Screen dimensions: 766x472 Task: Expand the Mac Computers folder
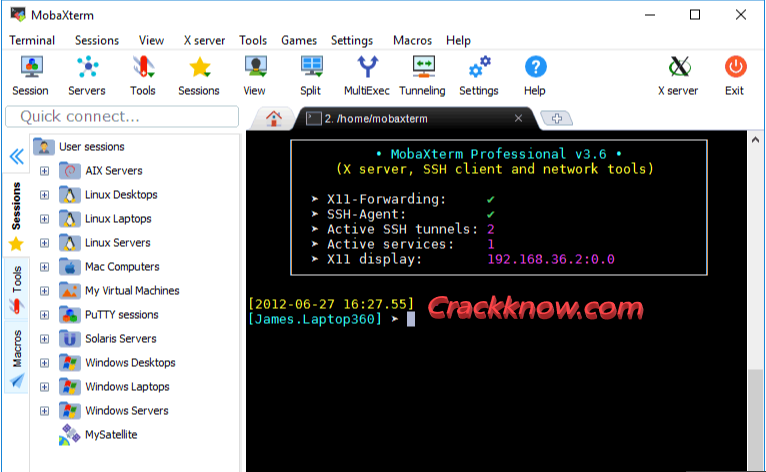pyautogui.click(x=44, y=267)
